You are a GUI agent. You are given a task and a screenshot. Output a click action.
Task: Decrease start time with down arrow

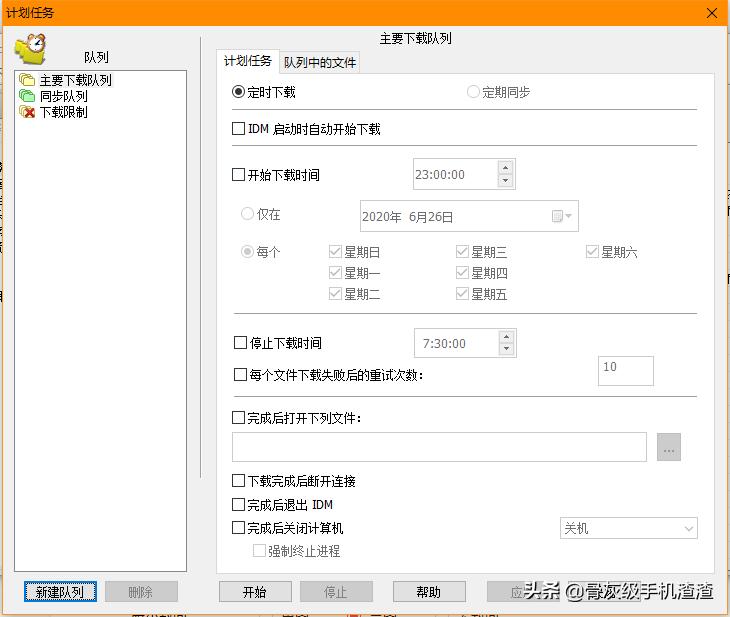[506, 181]
